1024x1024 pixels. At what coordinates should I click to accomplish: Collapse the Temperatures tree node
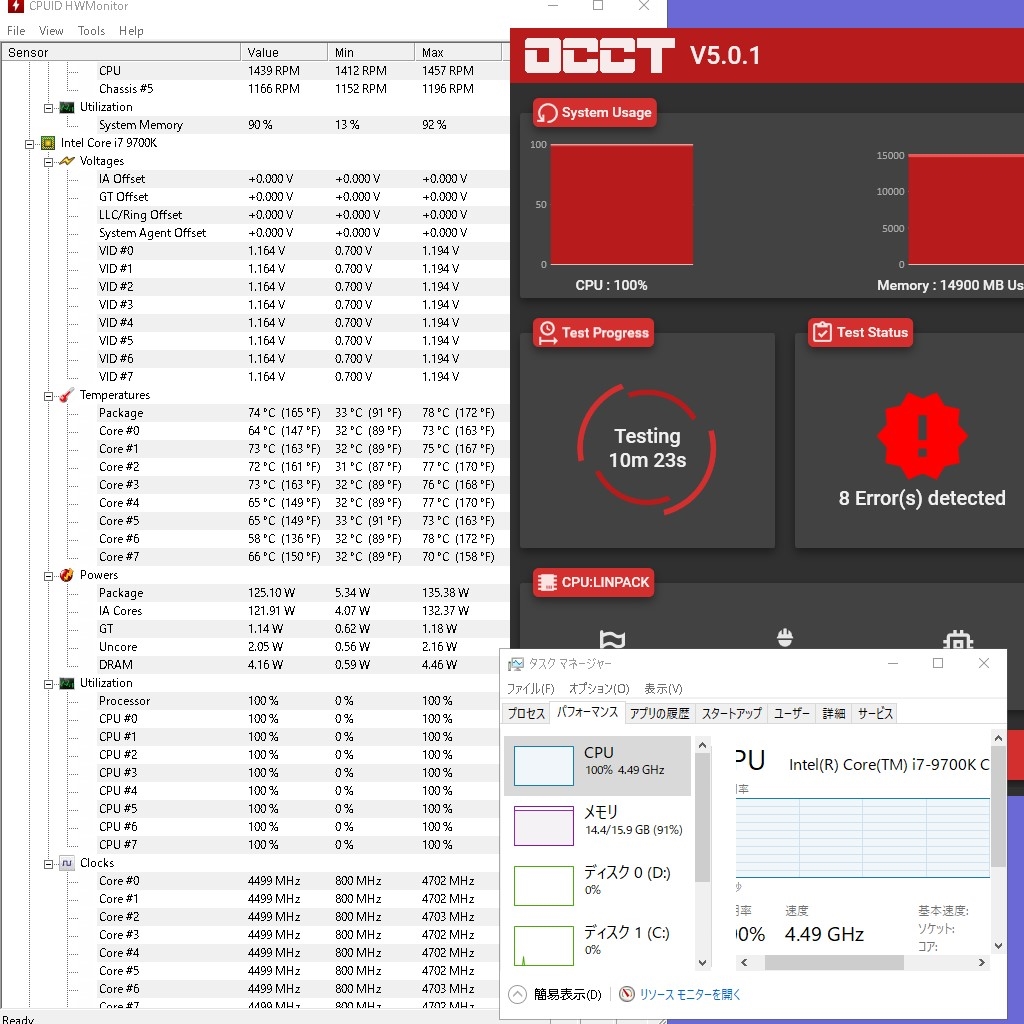(48, 396)
